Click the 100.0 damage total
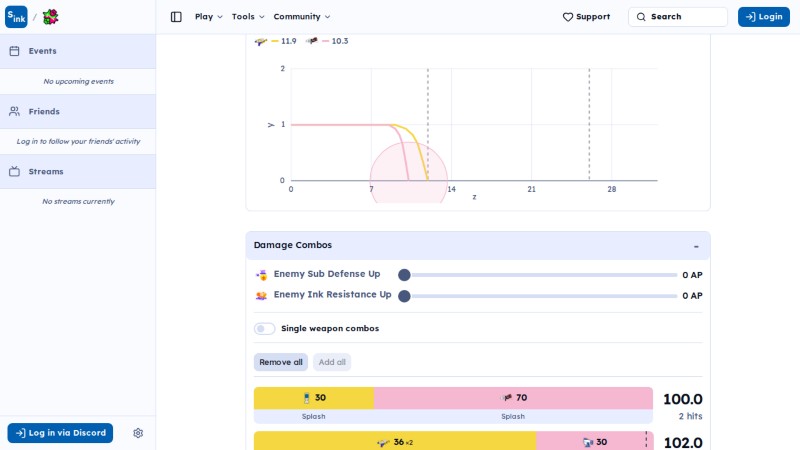Viewport: 800px width, 450px height. click(x=683, y=399)
